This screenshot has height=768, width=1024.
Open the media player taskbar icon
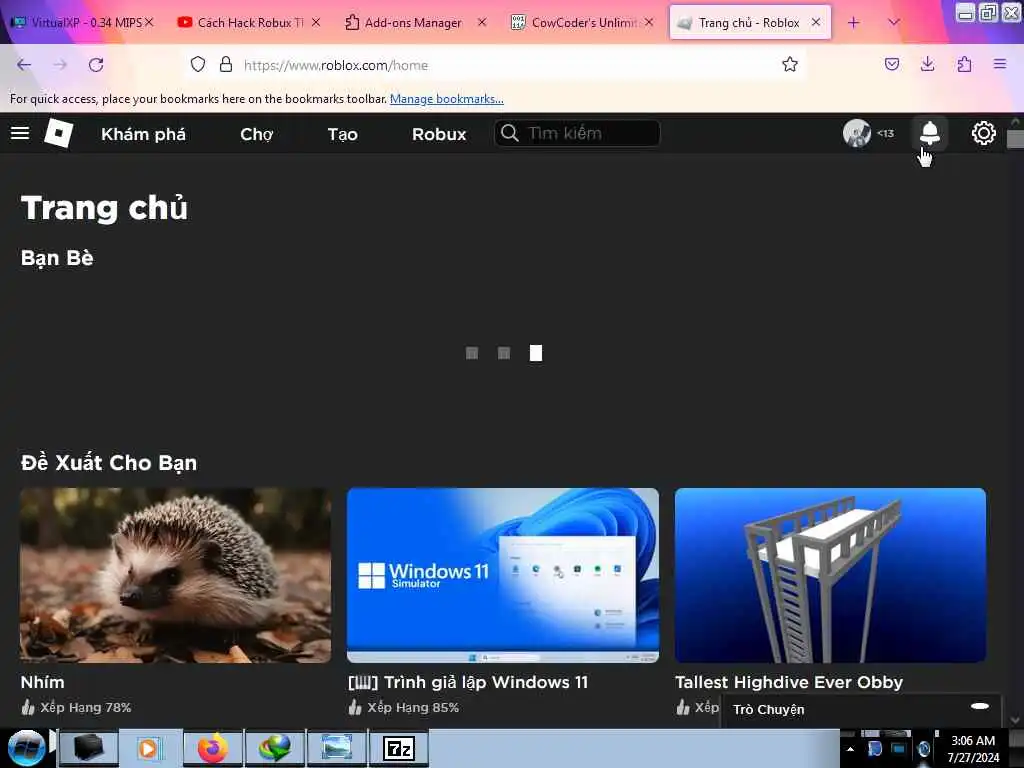149,748
